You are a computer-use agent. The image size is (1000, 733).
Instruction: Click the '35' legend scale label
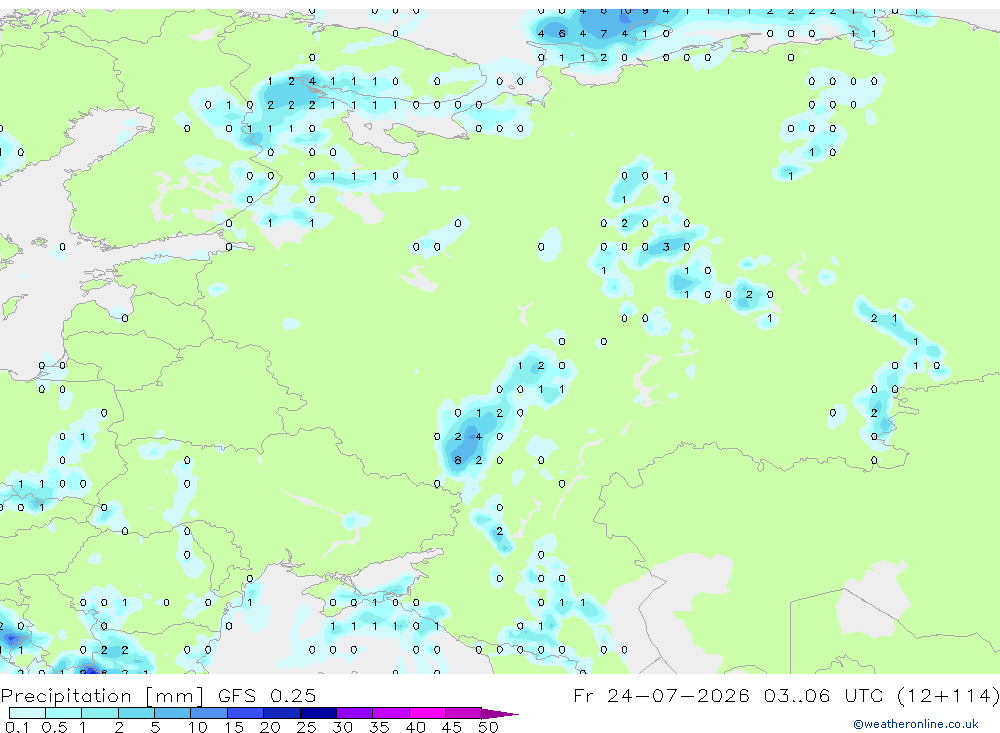tap(379, 727)
